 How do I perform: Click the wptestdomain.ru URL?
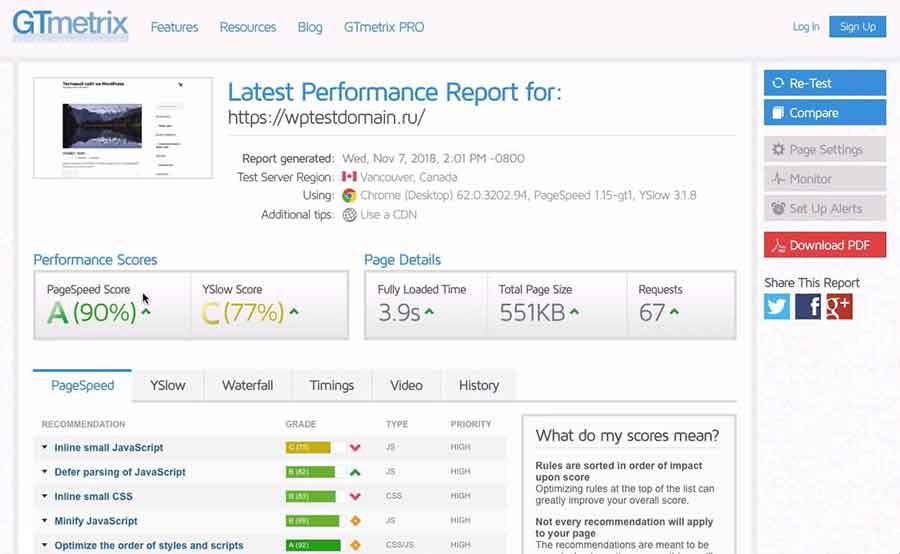tap(327, 117)
